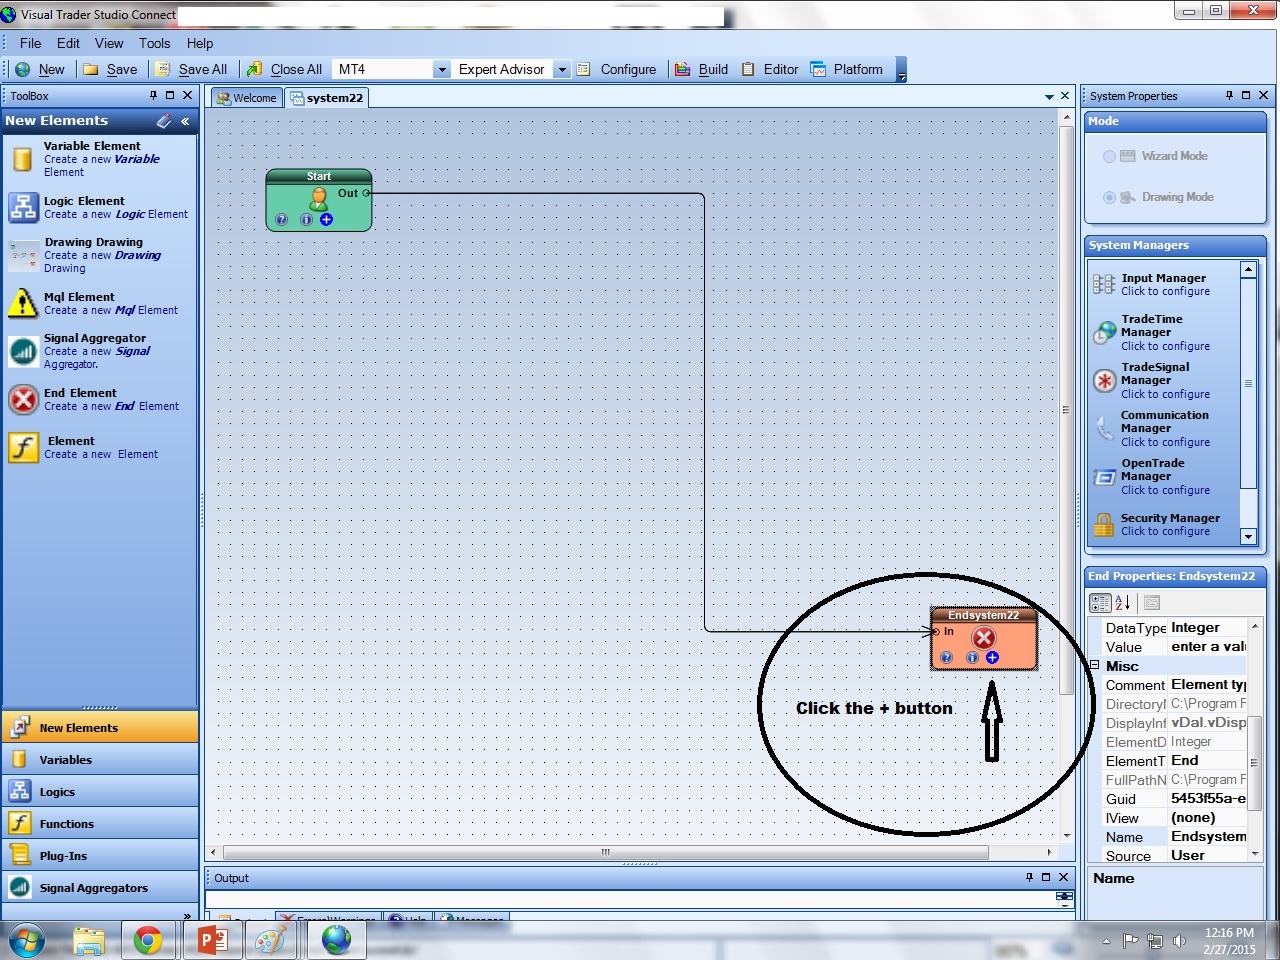Image resolution: width=1280 pixels, height=960 pixels.
Task: Select the New Elements category button
Action: pos(100,727)
